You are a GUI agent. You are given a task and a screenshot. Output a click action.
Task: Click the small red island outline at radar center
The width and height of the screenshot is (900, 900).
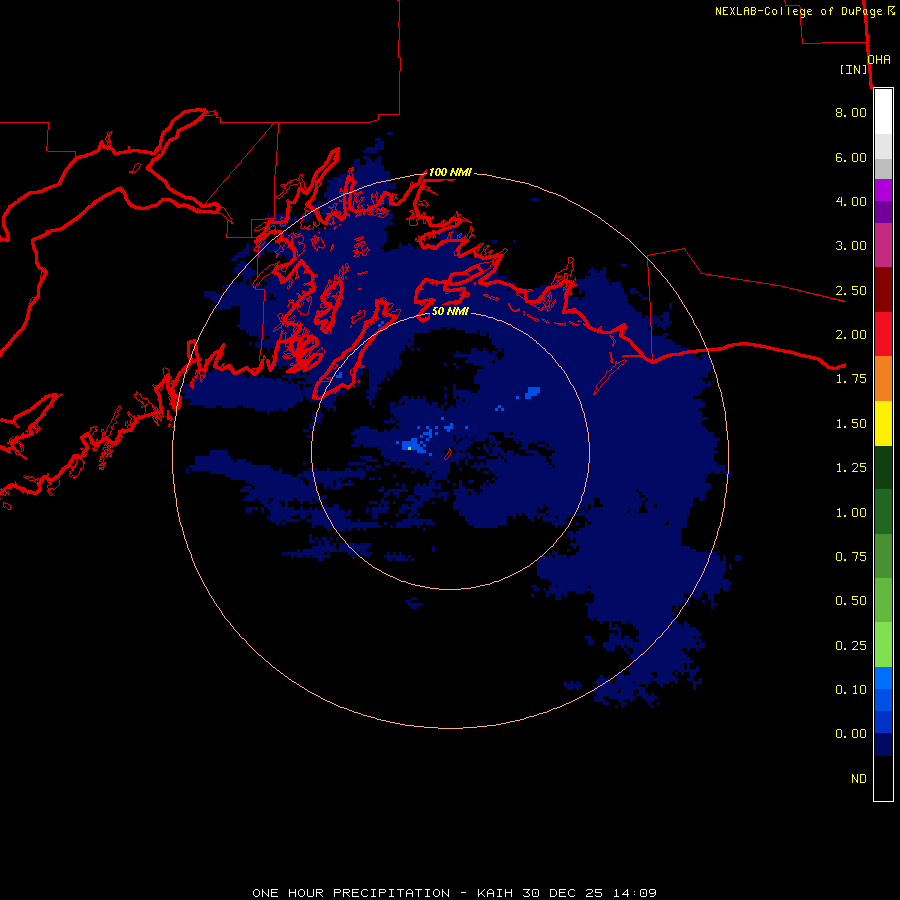click(448, 454)
